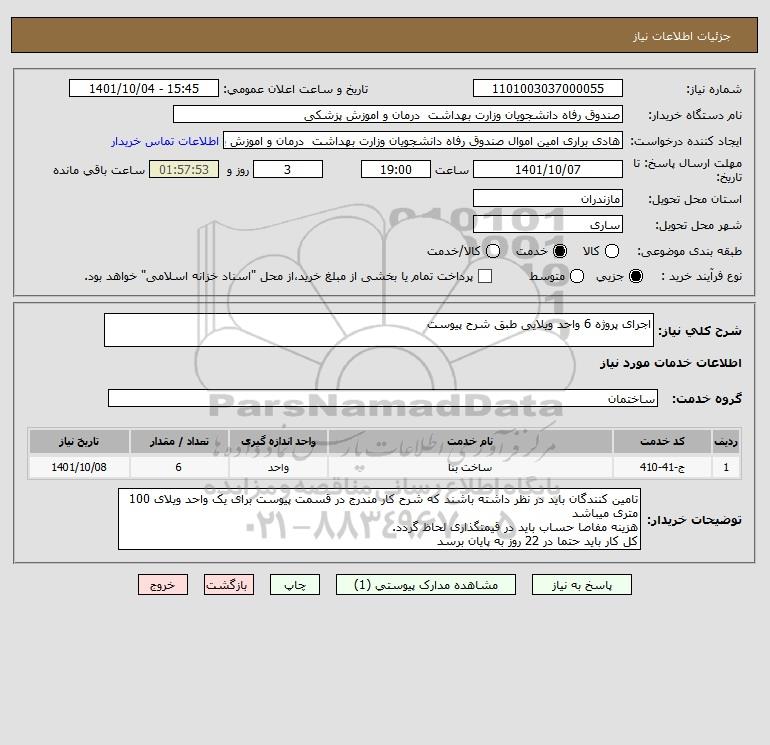Click the بازگشت back button
The height and width of the screenshot is (745, 770).
pyautogui.click(x=229, y=585)
